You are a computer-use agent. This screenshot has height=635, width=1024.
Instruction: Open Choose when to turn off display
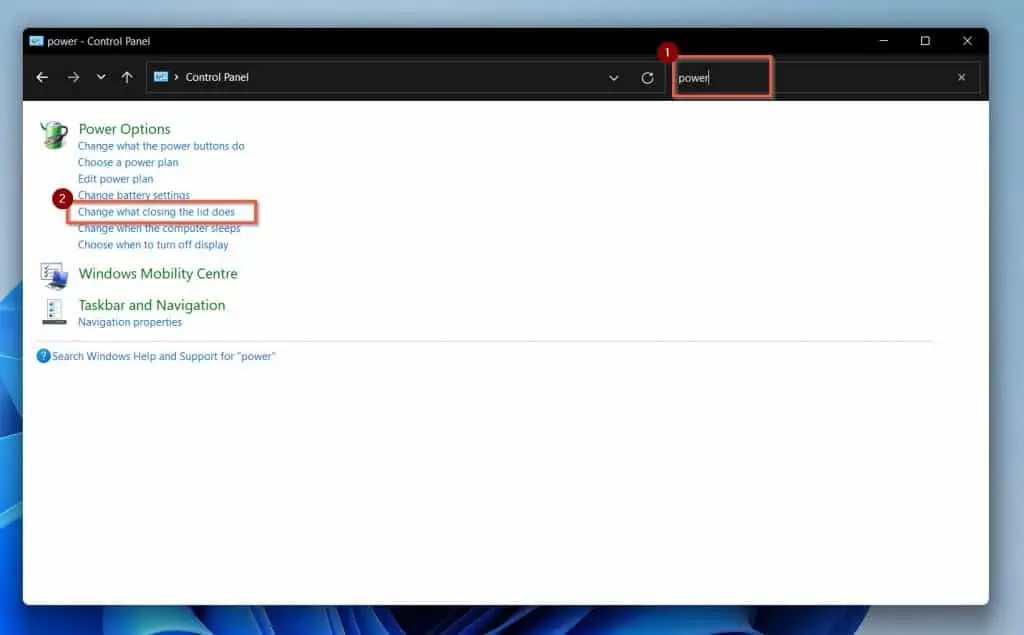pos(154,244)
